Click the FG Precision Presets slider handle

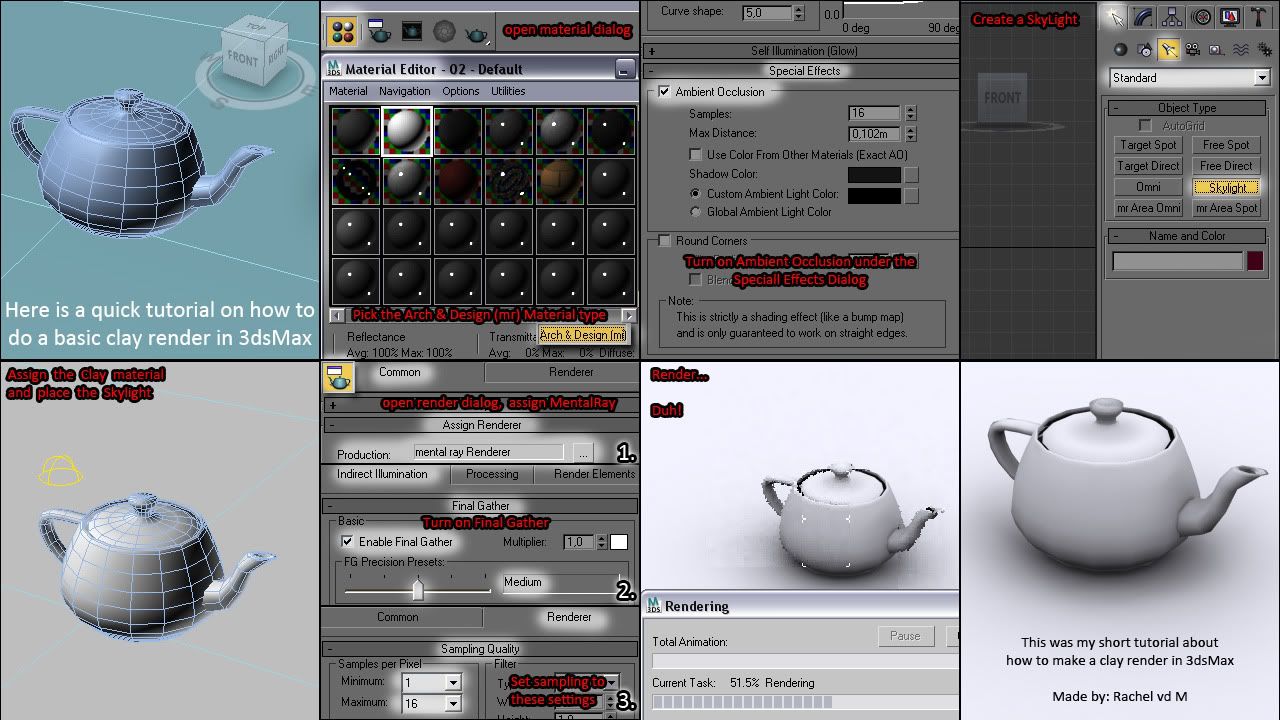(418, 590)
